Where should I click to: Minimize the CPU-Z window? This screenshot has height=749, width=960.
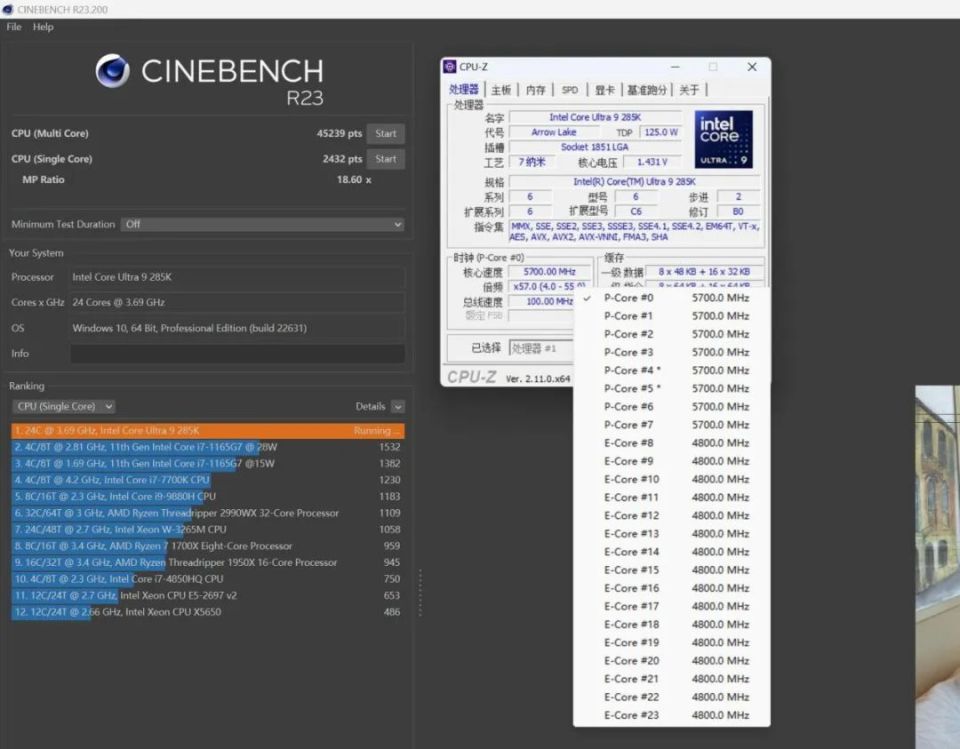click(675, 67)
